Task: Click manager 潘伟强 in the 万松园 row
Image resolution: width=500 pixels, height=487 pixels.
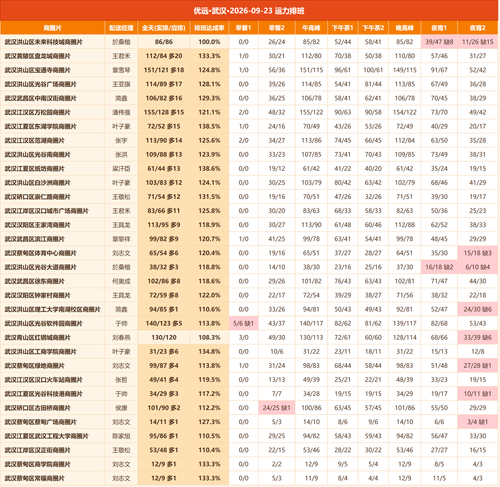Action: pyautogui.click(x=121, y=112)
